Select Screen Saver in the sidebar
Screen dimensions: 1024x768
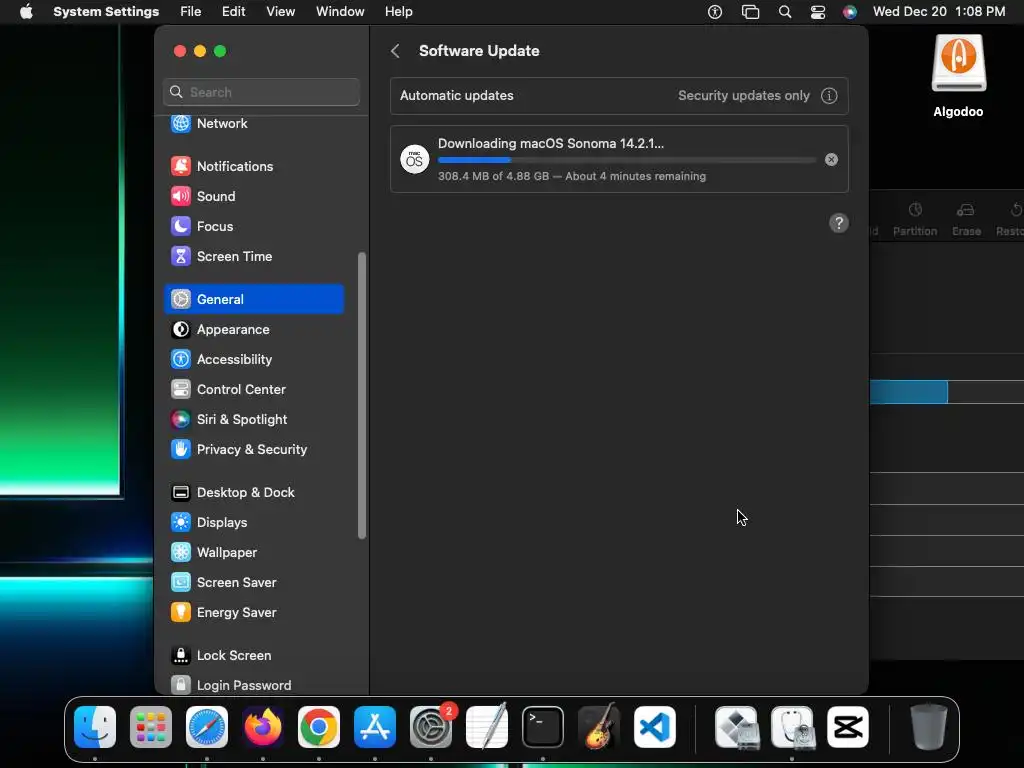click(254, 583)
